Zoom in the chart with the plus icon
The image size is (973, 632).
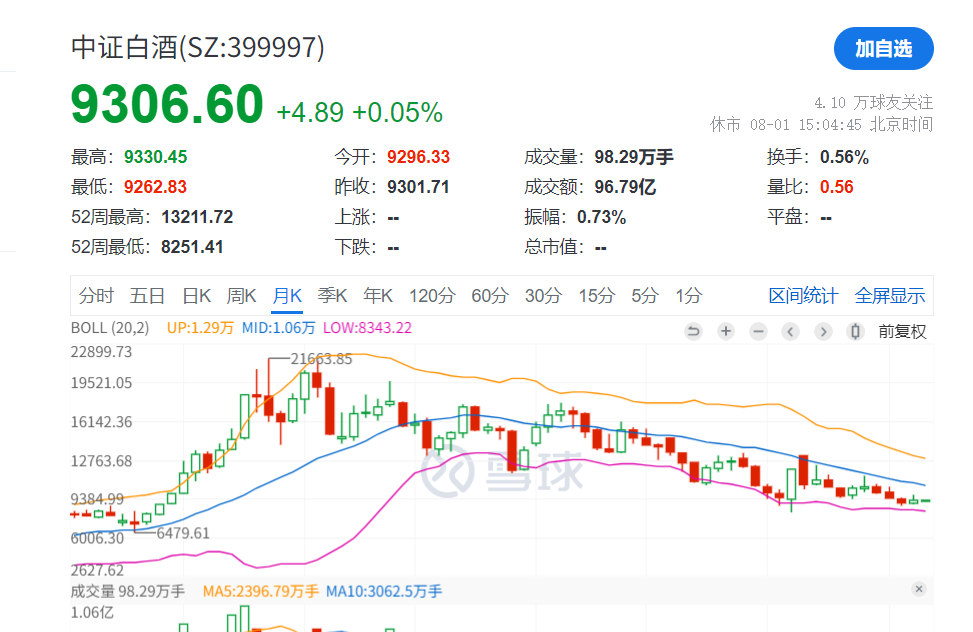pos(725,332)
